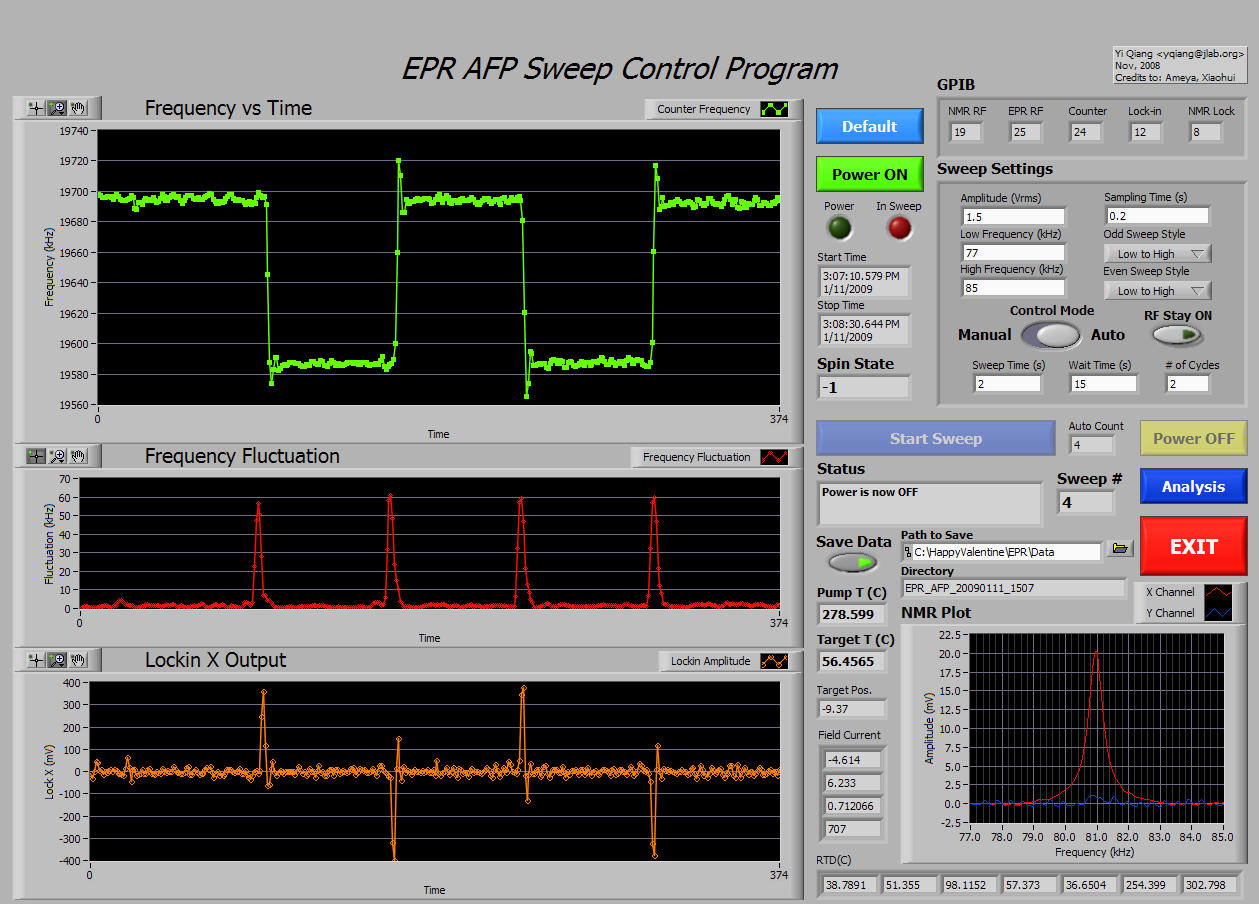Click the Default button
This screenshot has height=904, width=1259.
tap(869, 126)
